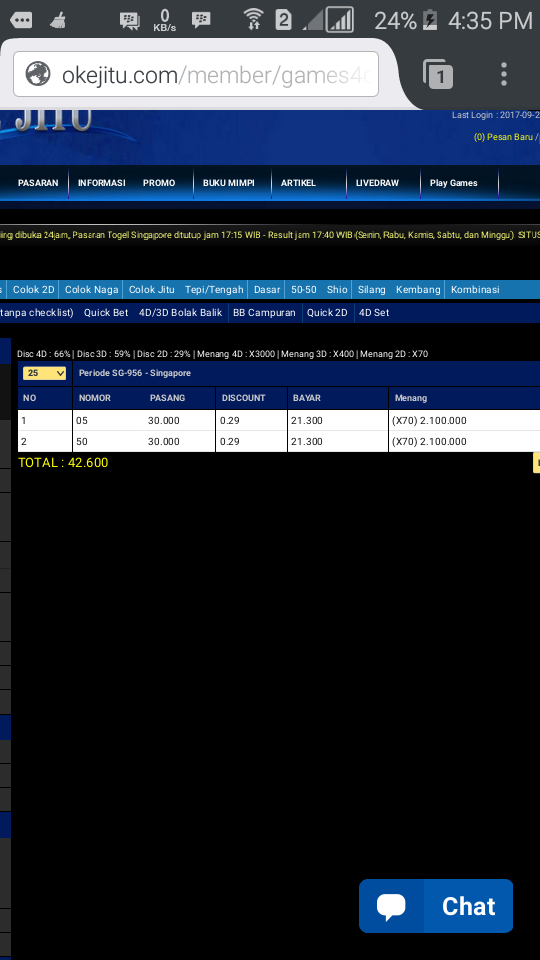
Task: Focus the okejitu.com address bar
Action: [x=196, y=74]
